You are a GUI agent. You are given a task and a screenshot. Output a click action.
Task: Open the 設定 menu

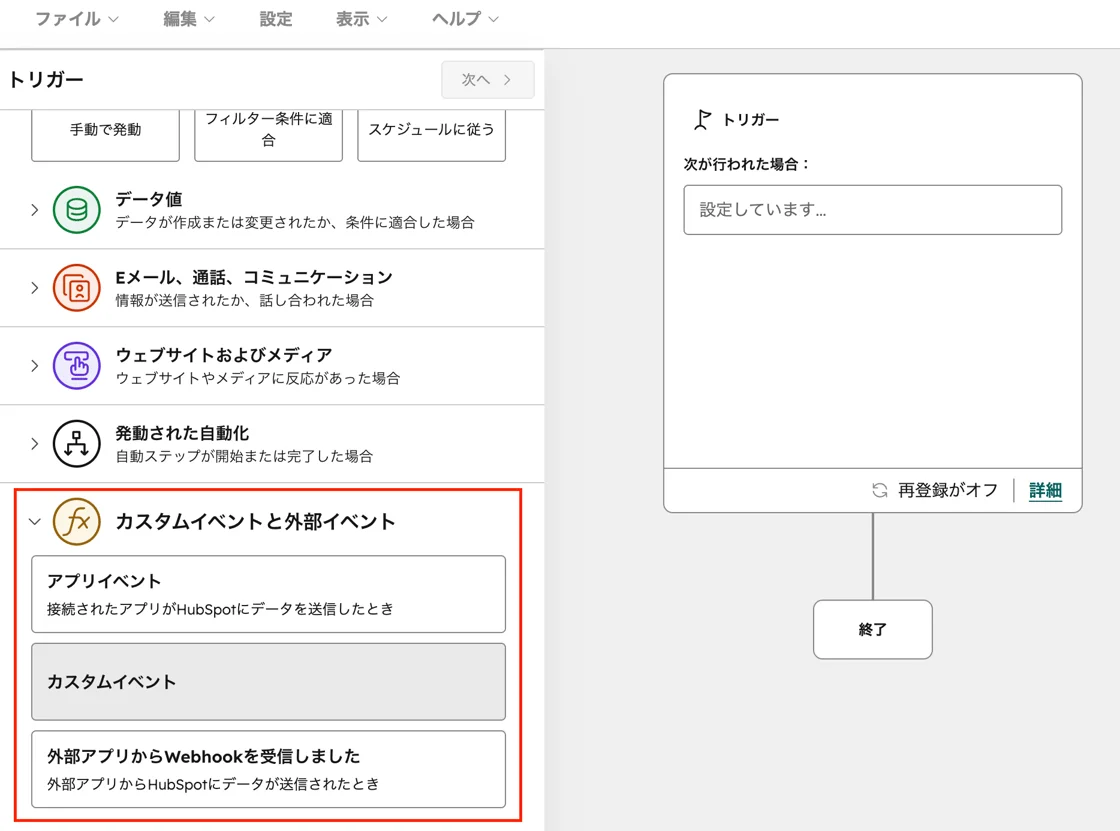pos(275,18)
